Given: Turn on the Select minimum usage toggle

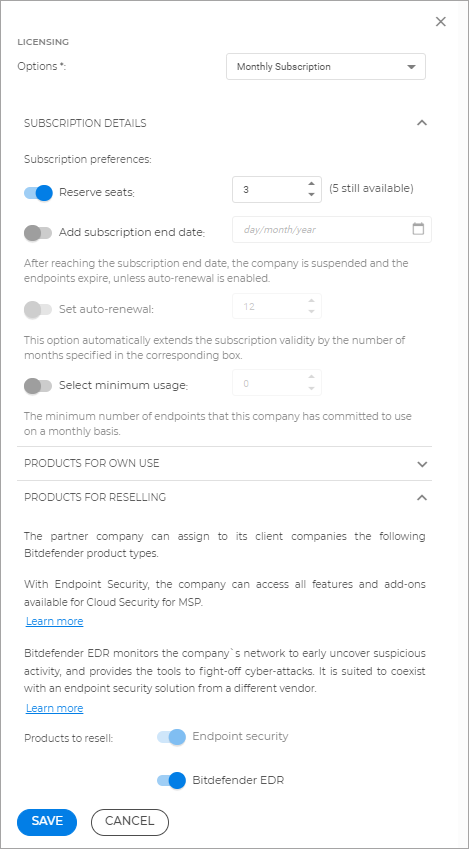Looking at the screenshot, I should point(38,386).
